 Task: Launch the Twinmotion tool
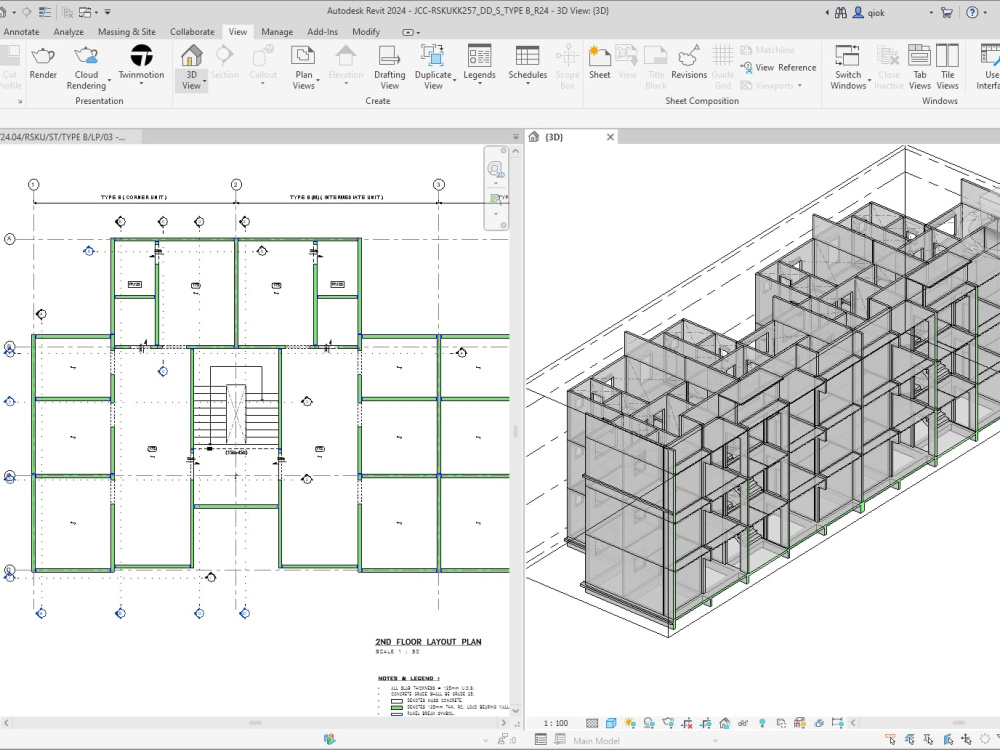click(x=141, y=62)
